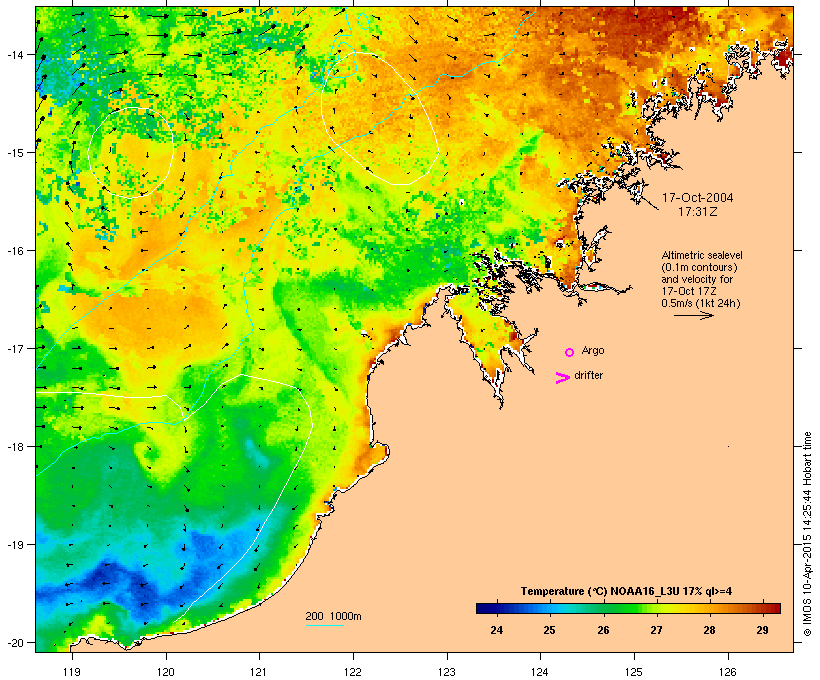
Task: Click latitude axis label -14
Action: coord(15,54)
